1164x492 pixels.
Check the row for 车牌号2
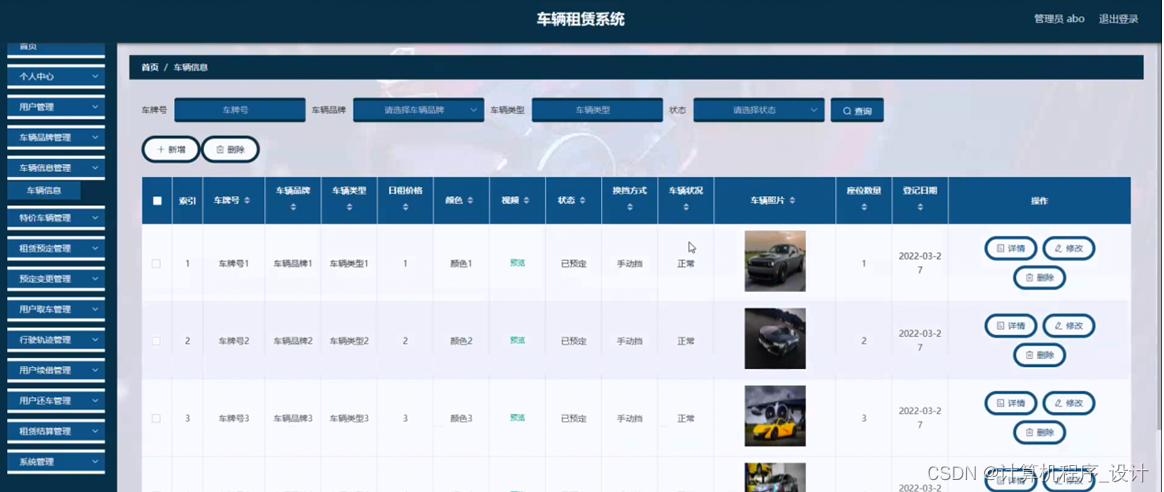tap(156, 341)
